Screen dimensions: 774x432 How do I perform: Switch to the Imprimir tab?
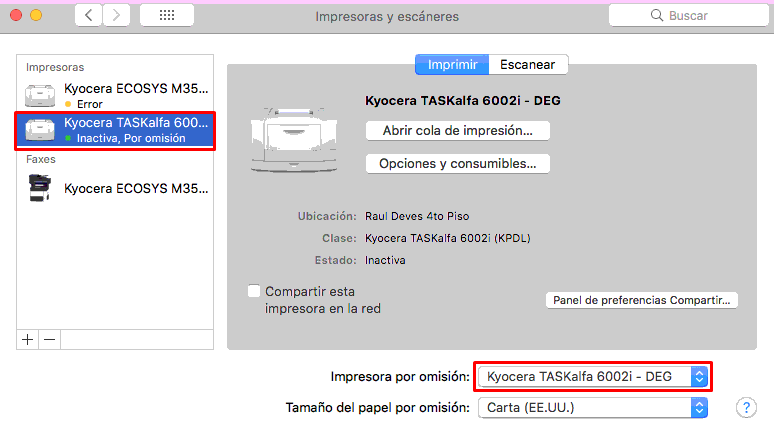[x=452, y=65]
